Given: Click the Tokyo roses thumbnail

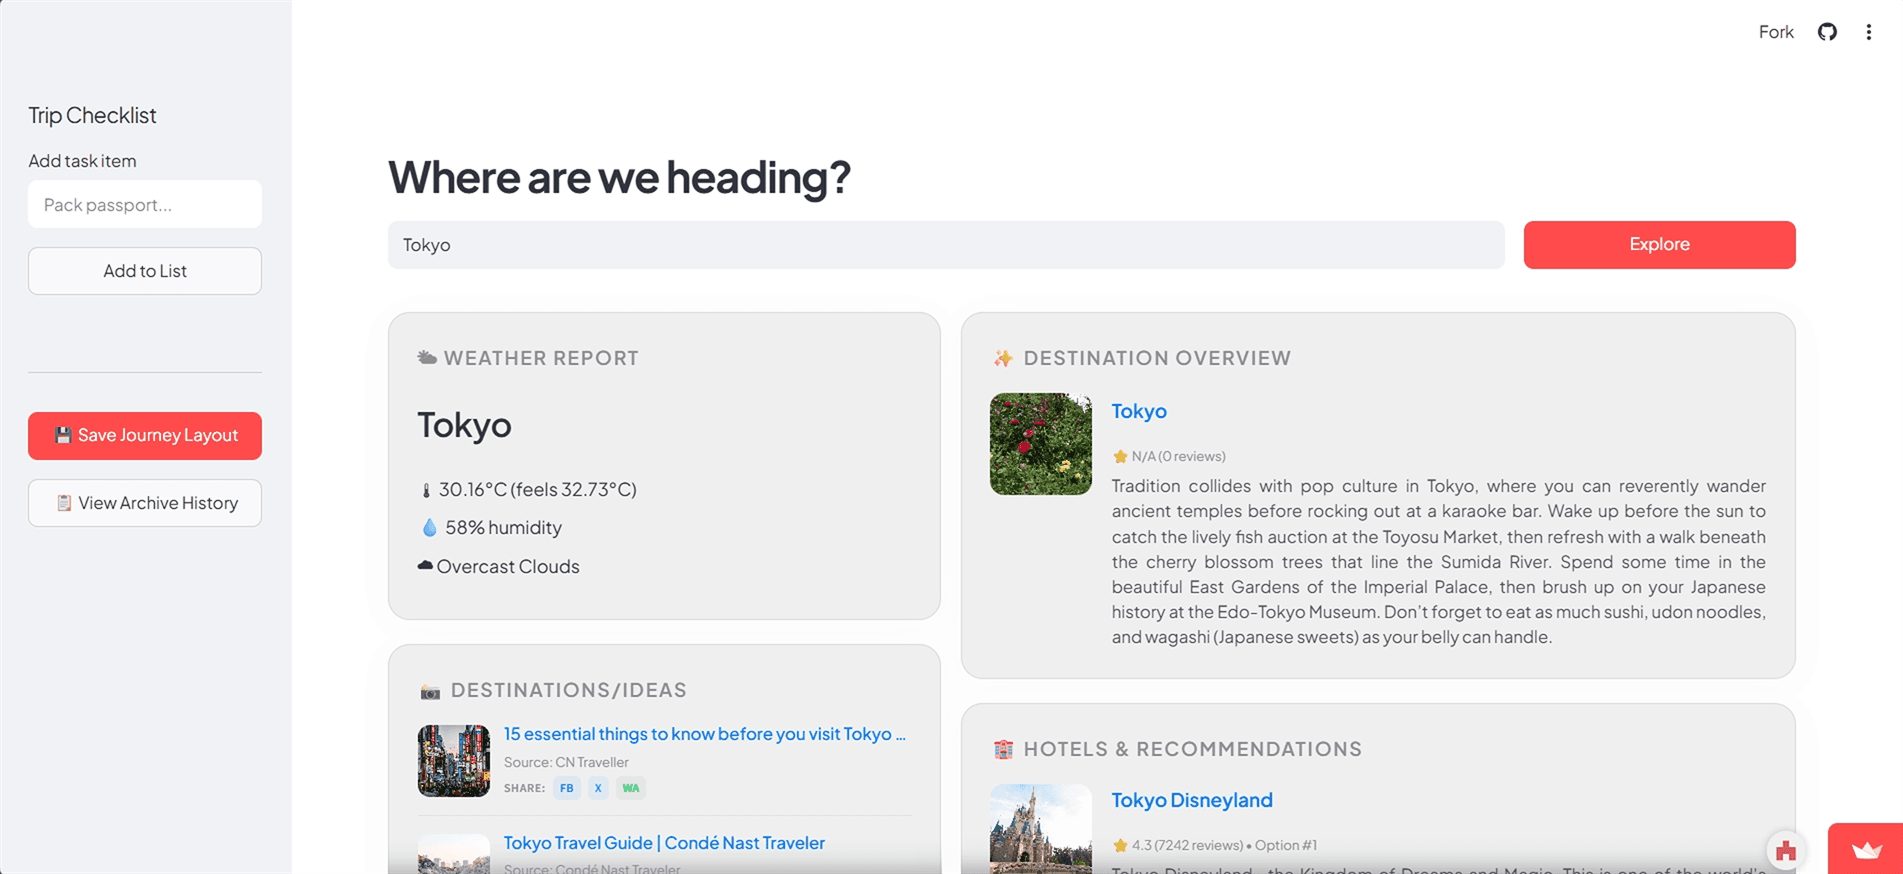Looking at the screenshot, I should [1041, 444].
